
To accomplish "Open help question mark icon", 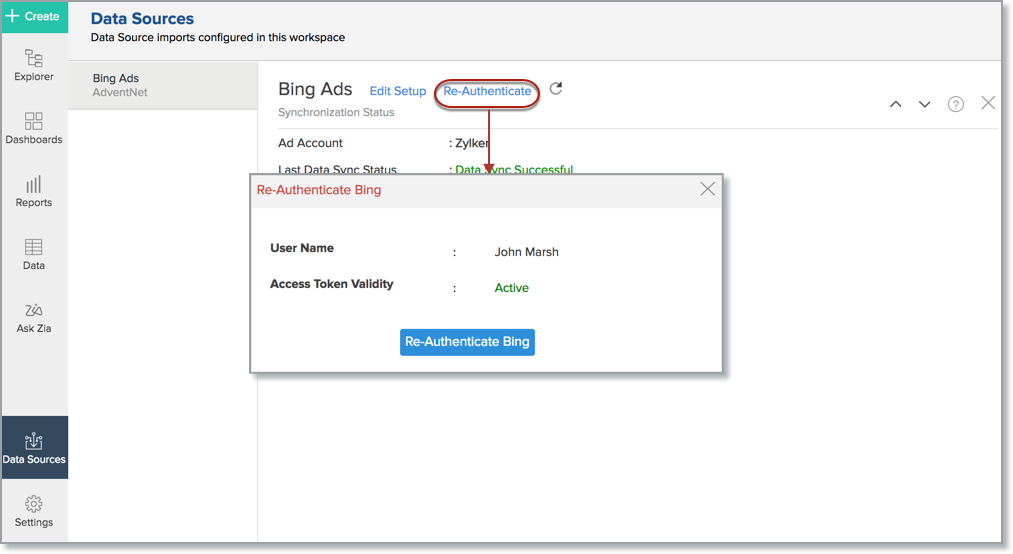I will [956, 104].
